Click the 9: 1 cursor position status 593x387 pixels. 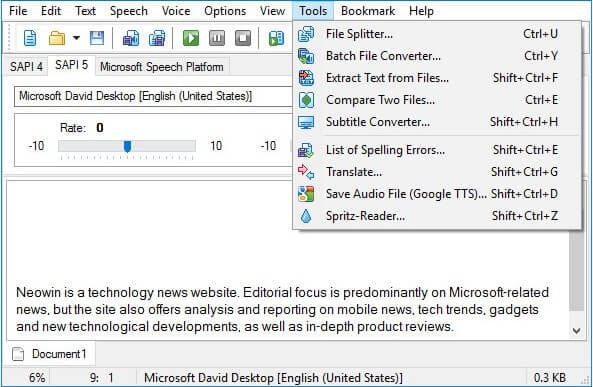pos(101,377)
